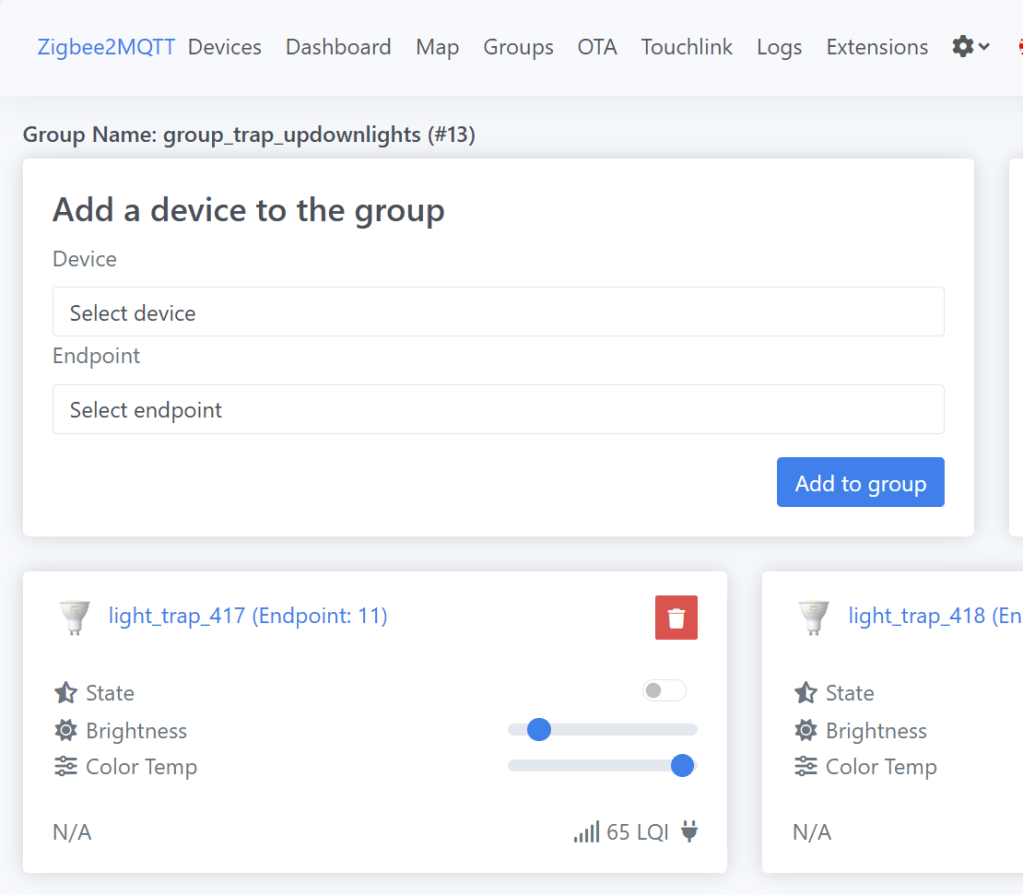The height and width of the screenshot is (895, 1023).
Task: Click the State star icon for light_trap_417
Action: [65, 693]
